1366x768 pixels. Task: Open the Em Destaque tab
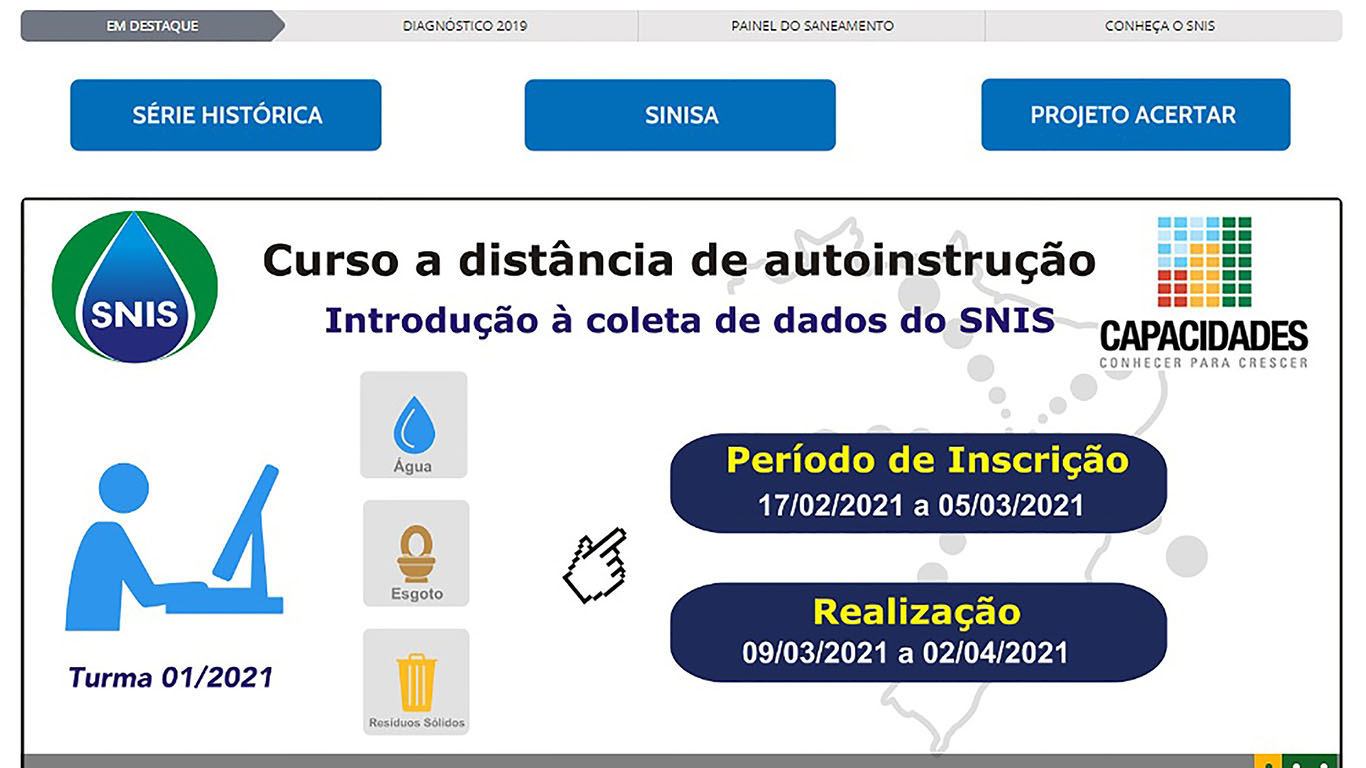point(152,26)
